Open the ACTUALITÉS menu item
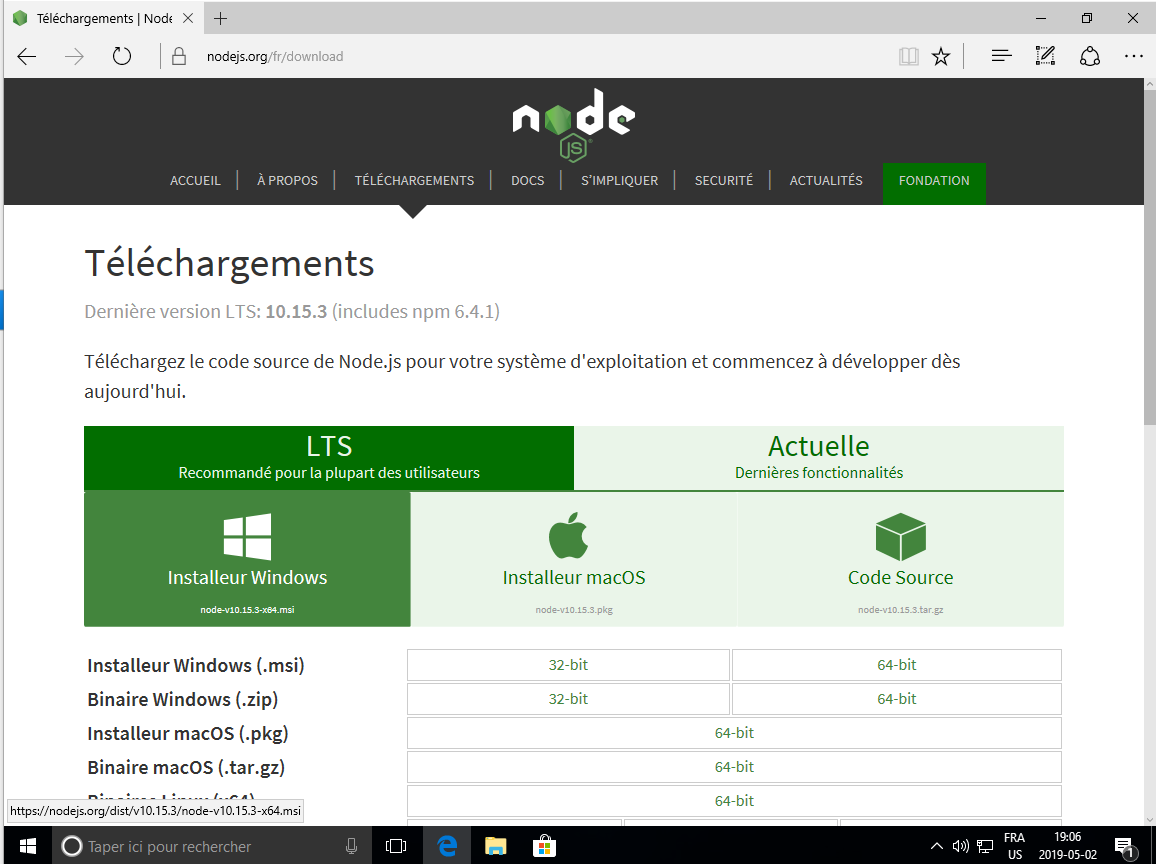1156x864 pixels. pyautogui.click(x=826, y=181)
